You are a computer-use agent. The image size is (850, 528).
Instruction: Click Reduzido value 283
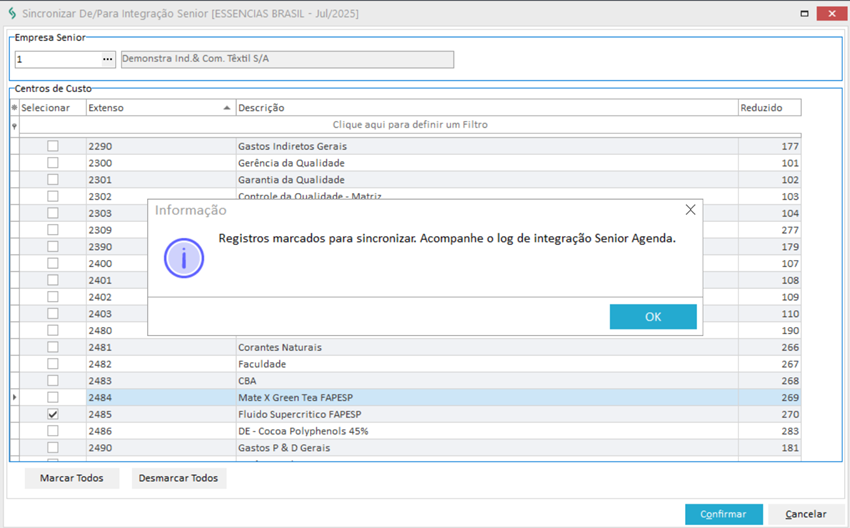pyautogui.click(x=769, y=432)
